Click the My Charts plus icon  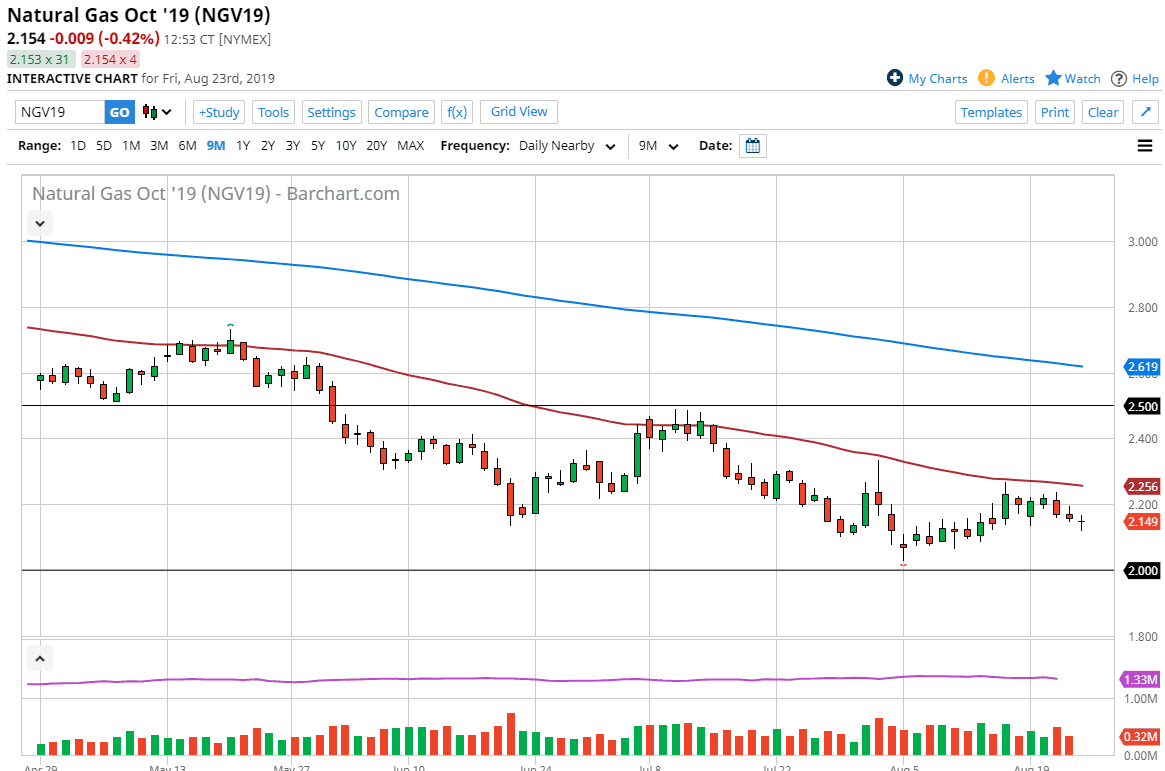[895, 78]
